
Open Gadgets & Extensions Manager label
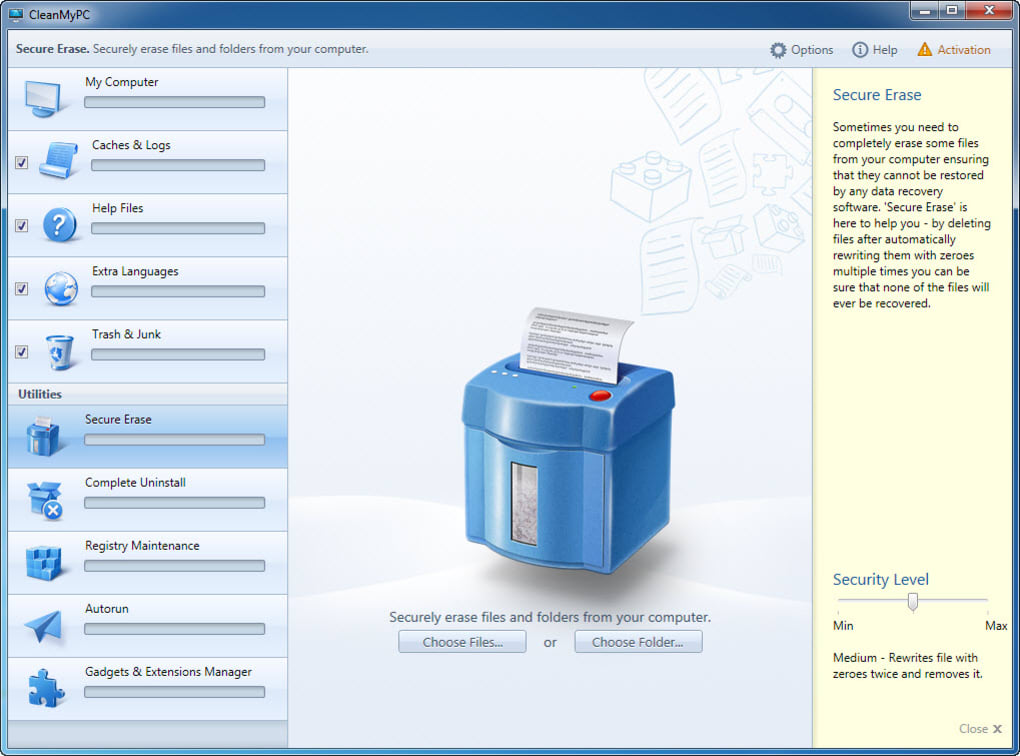tap(168, 672)
